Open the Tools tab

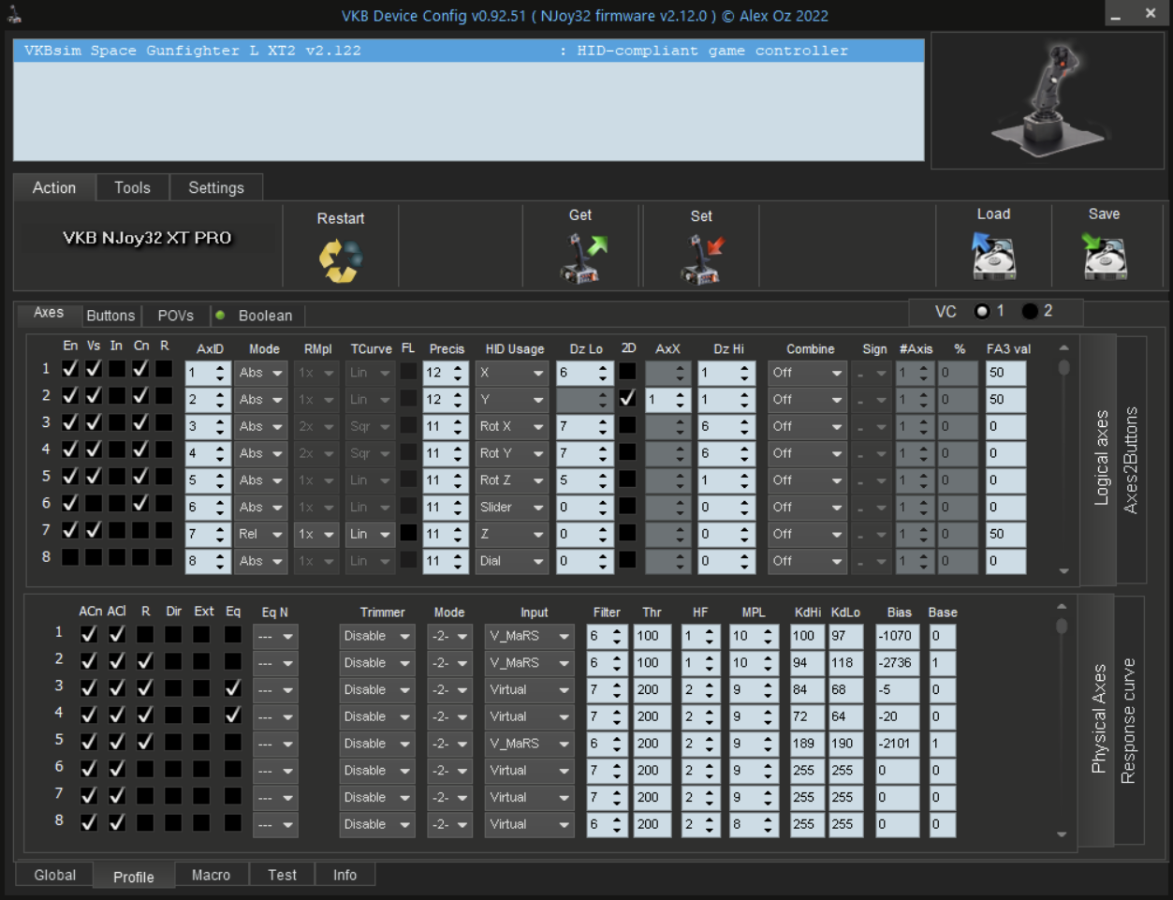coord(132,188)
